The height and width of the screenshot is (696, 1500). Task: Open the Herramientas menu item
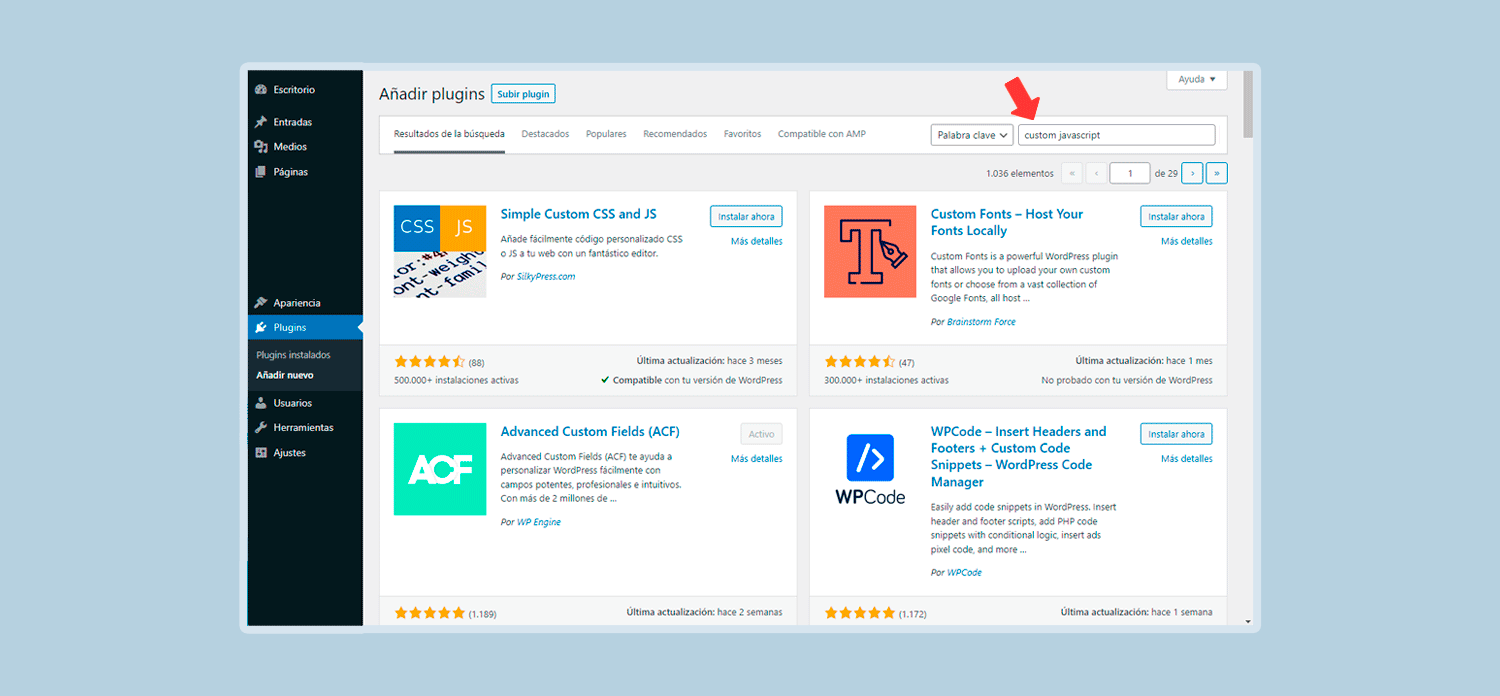click(x=305, y=428)
